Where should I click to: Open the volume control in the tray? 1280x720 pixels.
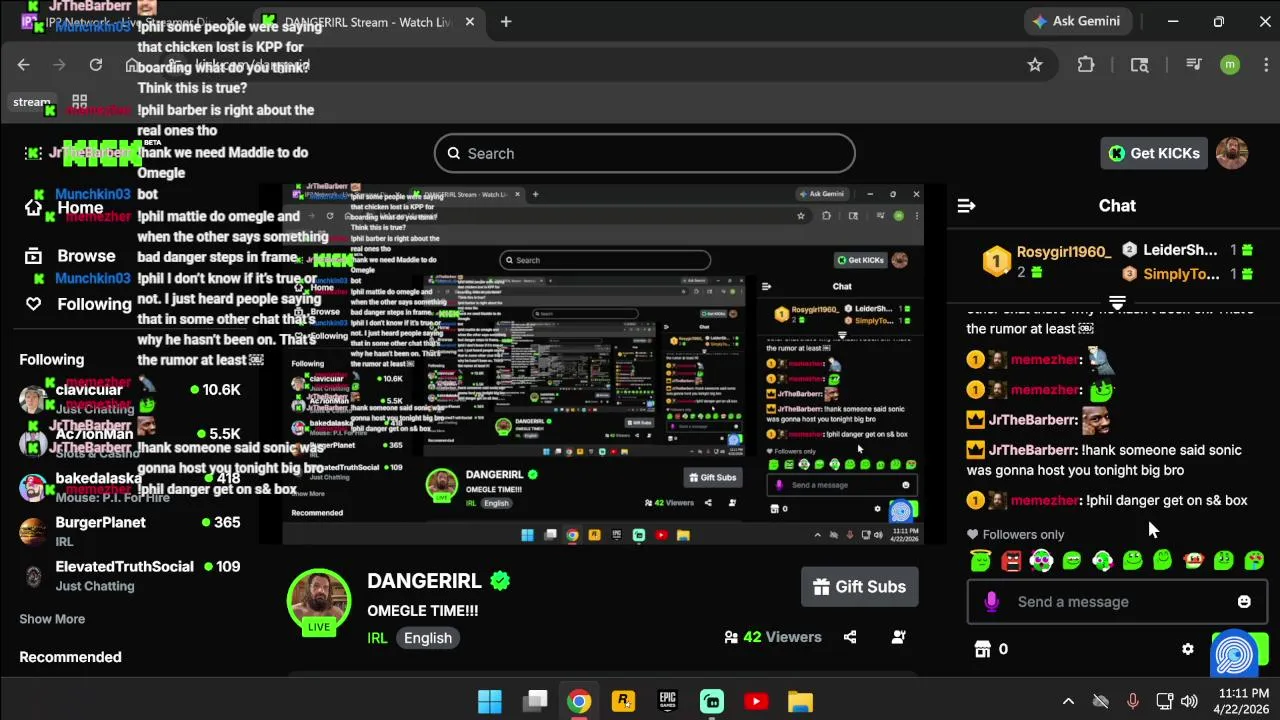tap(1190, 702)
